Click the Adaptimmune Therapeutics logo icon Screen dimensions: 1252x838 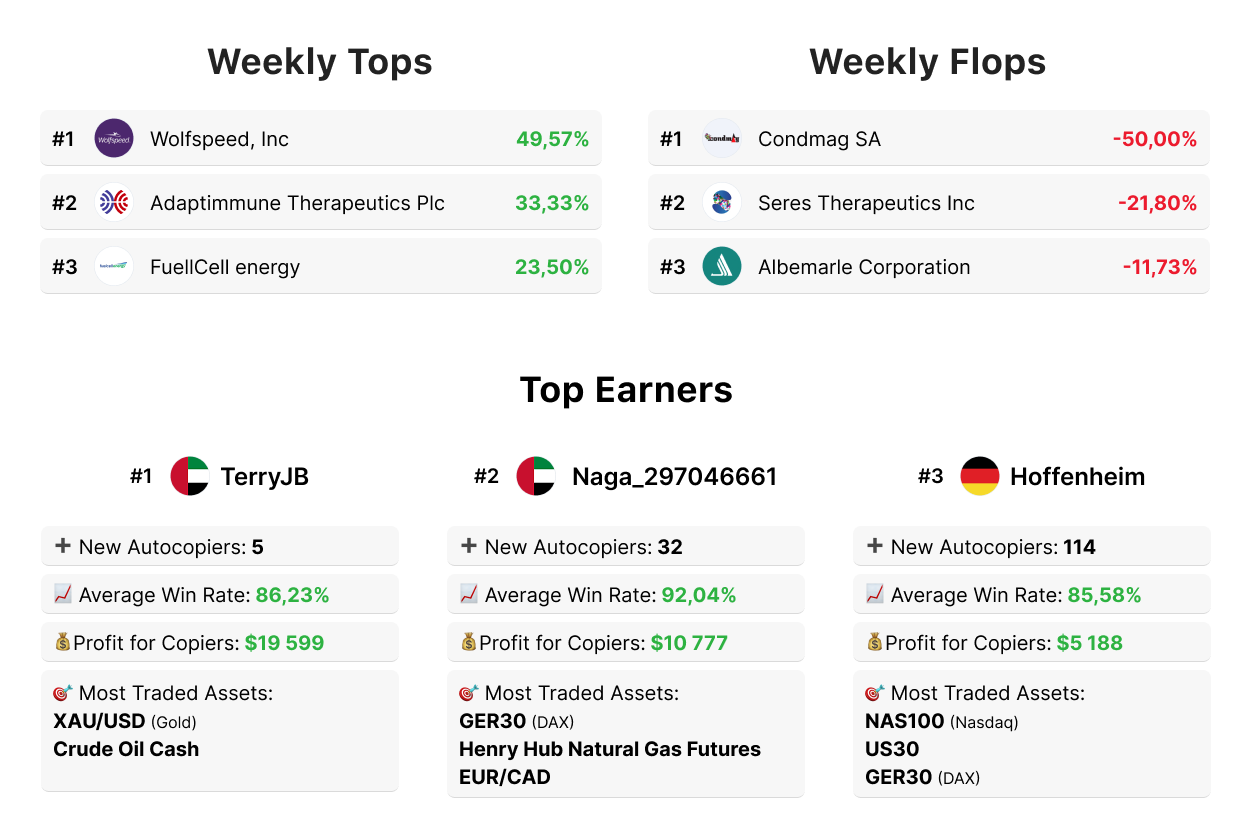click(x=114, y=203)
